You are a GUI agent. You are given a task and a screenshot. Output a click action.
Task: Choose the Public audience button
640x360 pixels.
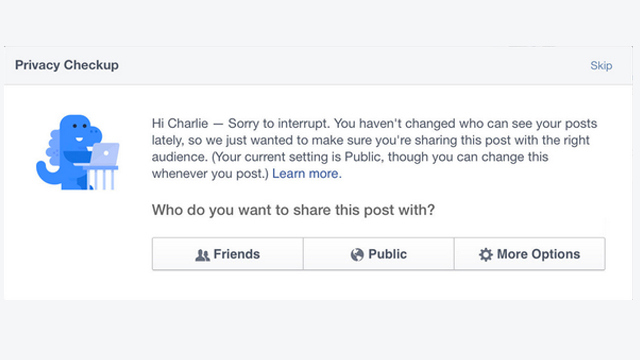379,254
